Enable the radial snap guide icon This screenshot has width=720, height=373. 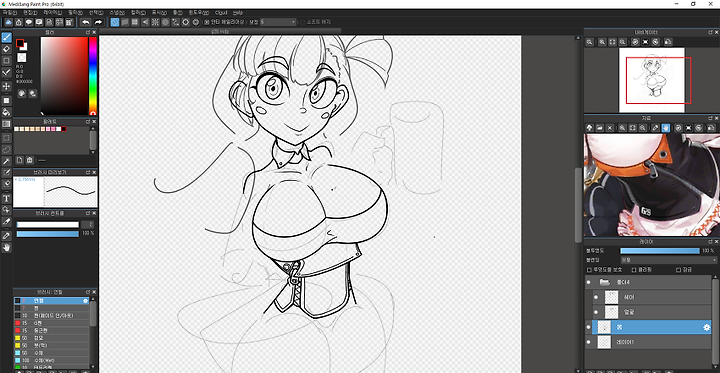click(156, 22)
